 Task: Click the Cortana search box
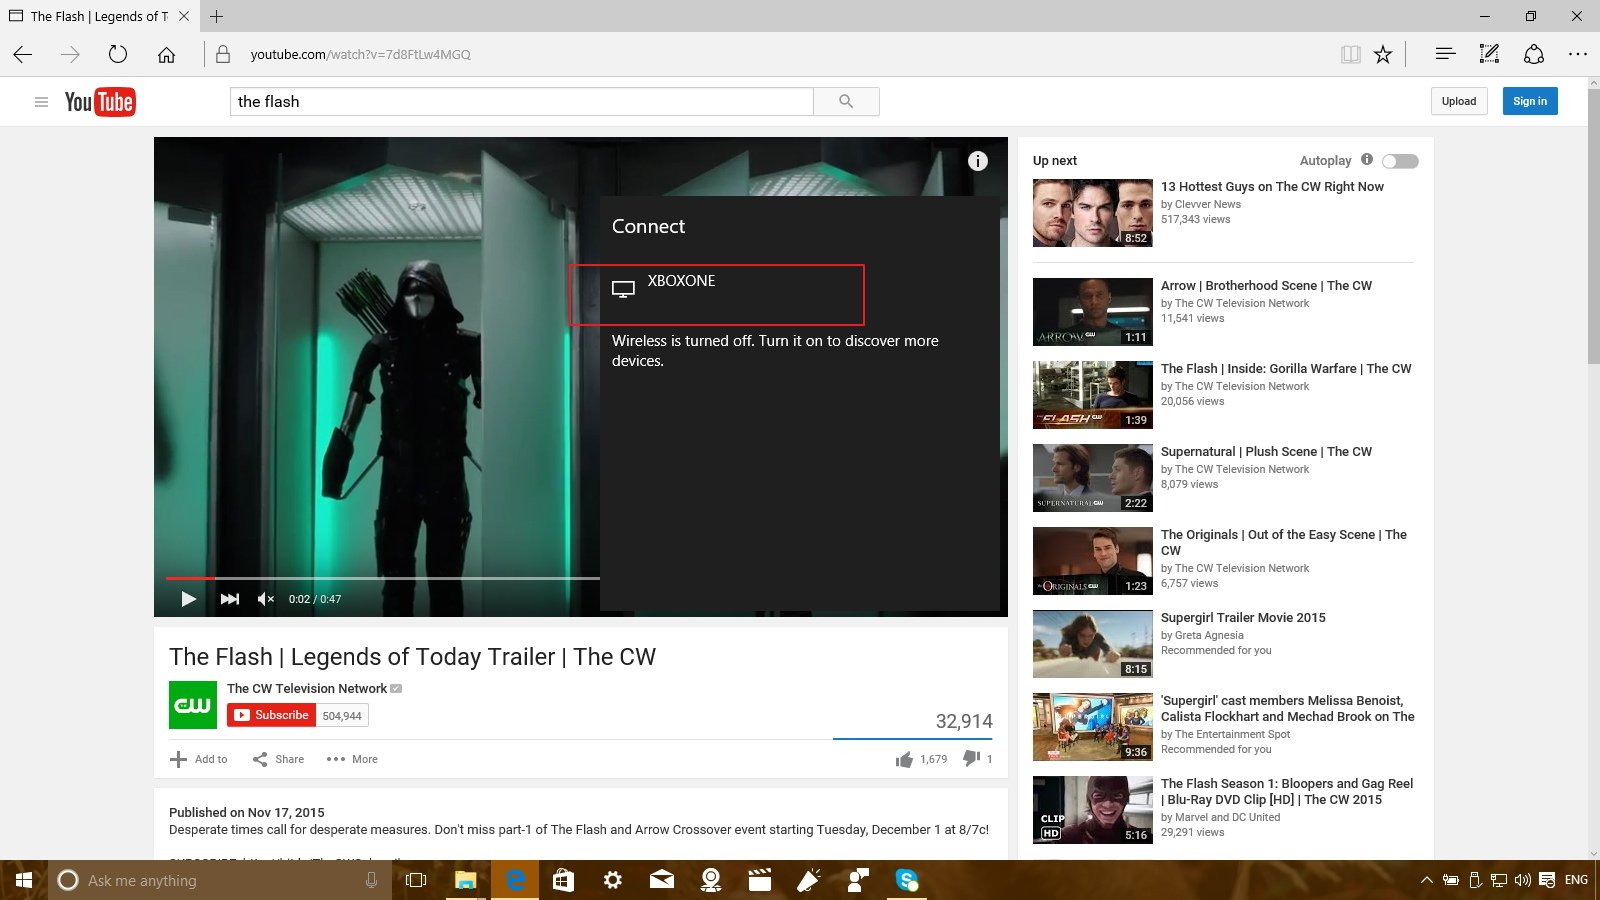pyautogui.click(x=220, y=880)
